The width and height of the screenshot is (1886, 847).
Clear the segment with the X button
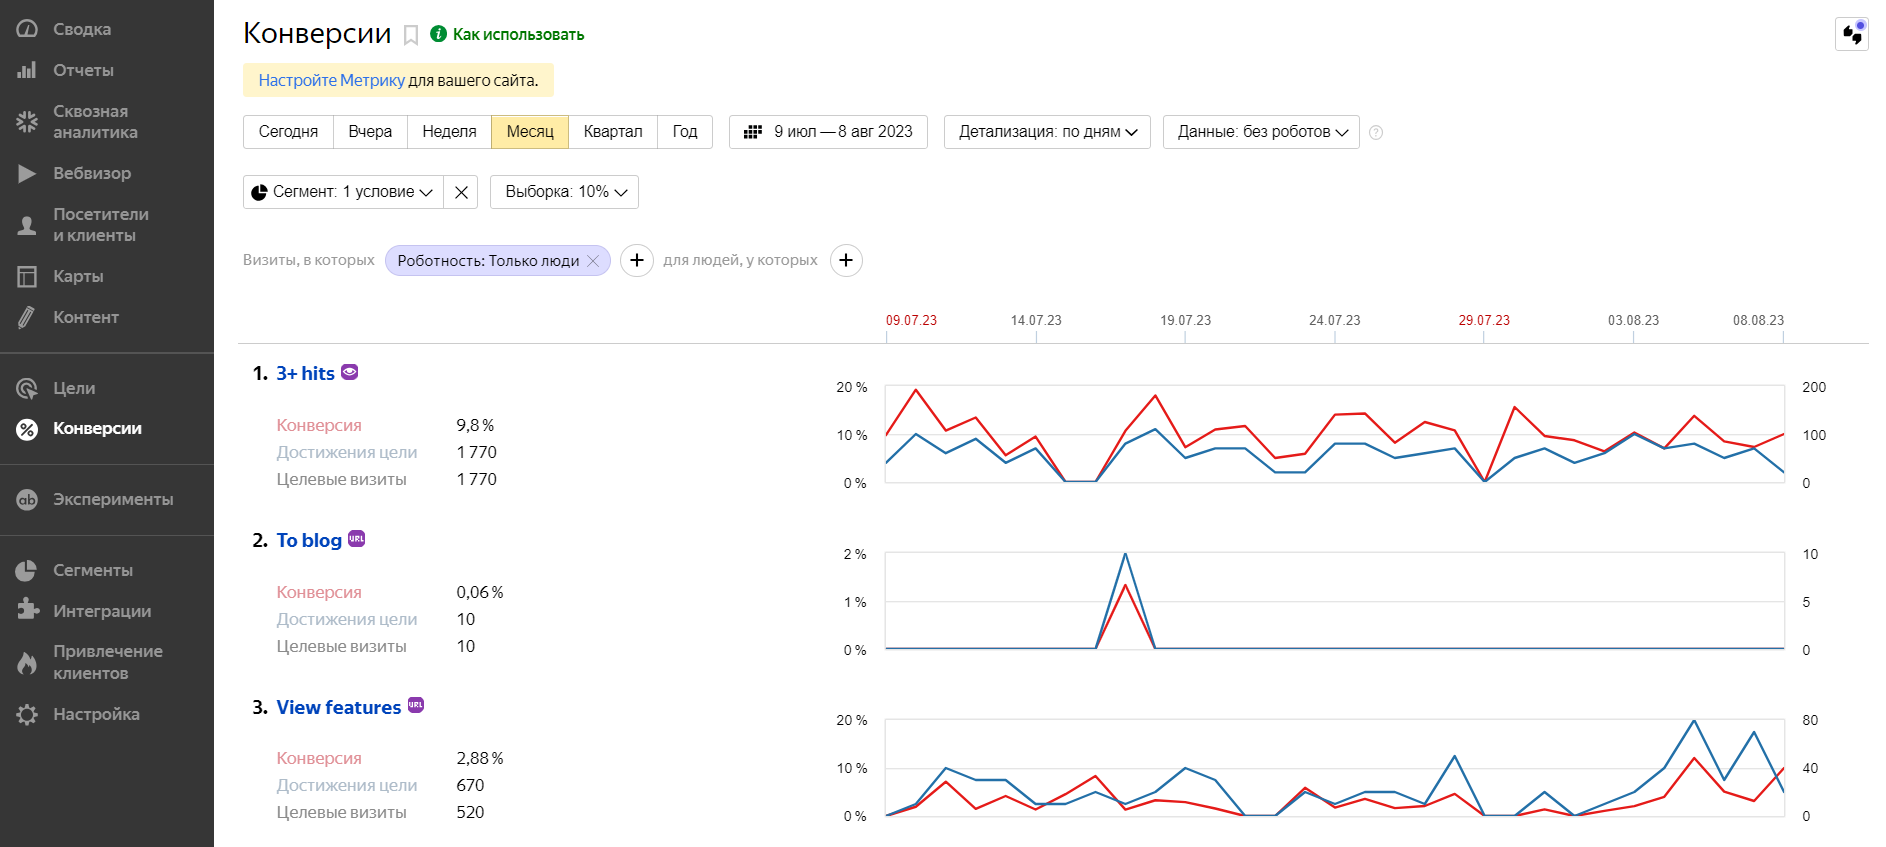461,192
